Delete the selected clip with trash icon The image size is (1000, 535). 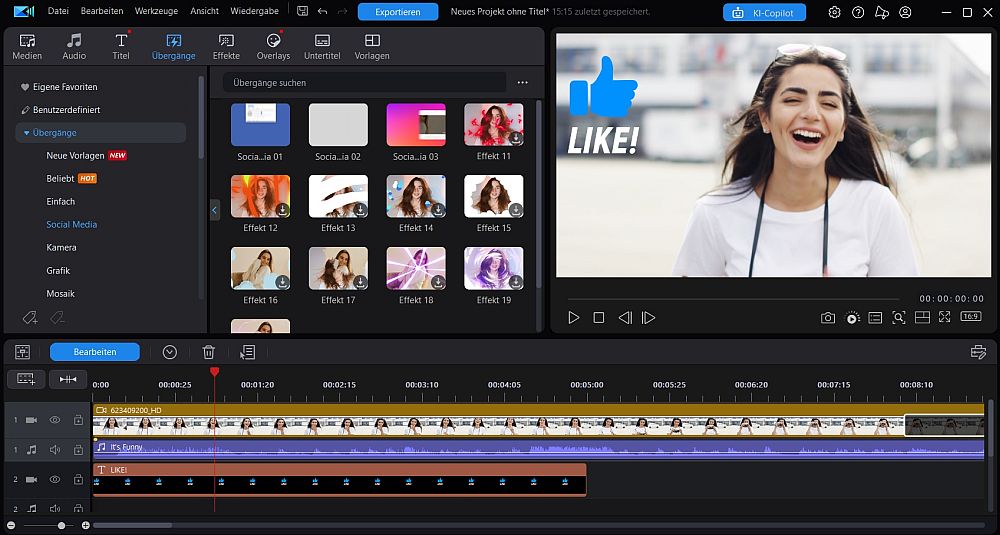209,352
